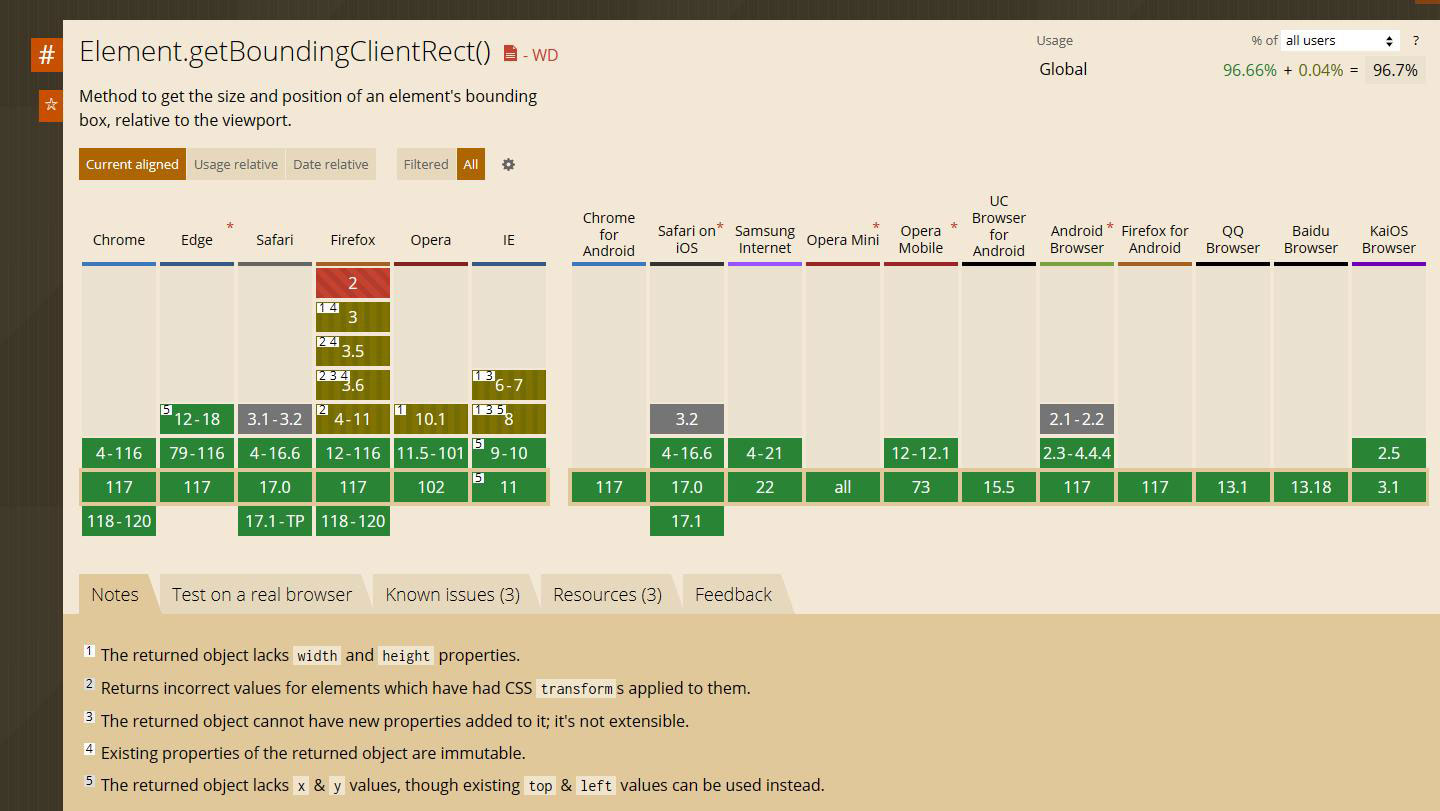Select the Firefox 3.6 cell
The height and width of the screenshot is (811, 1440).
[x=353, y=385]
